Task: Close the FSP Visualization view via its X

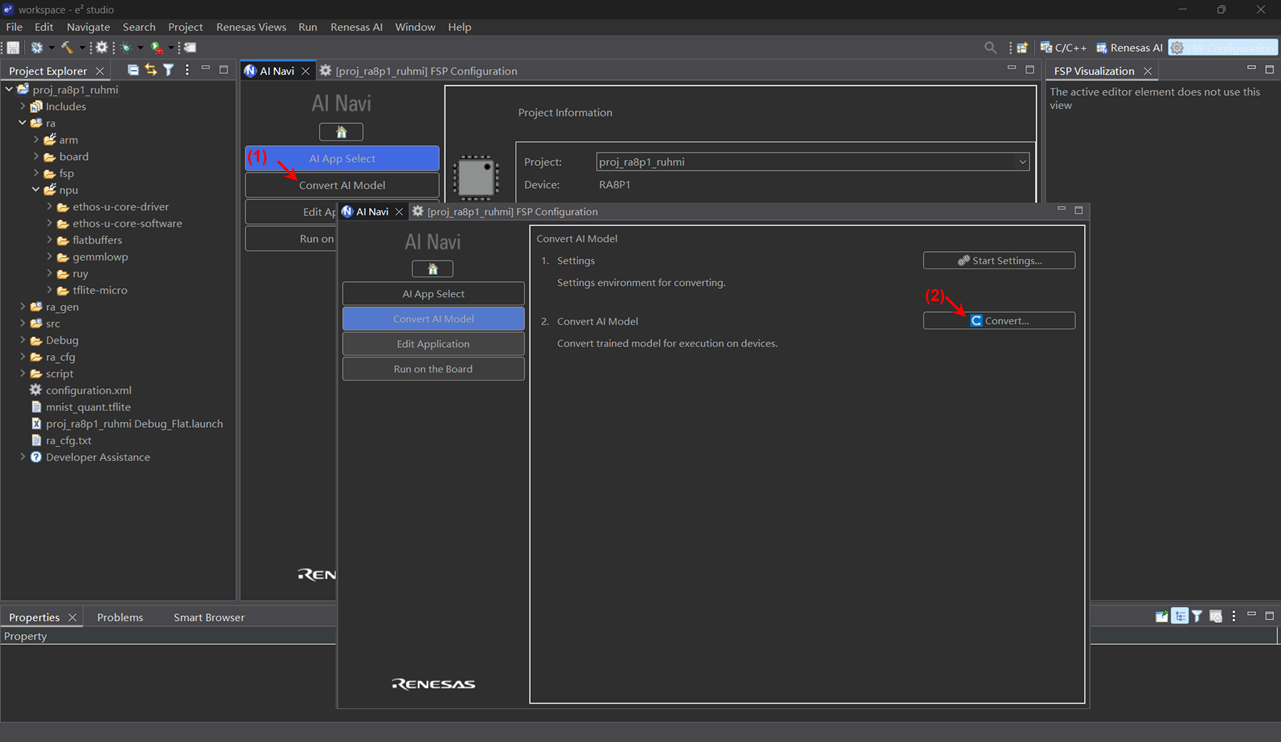Action: 1148,71
